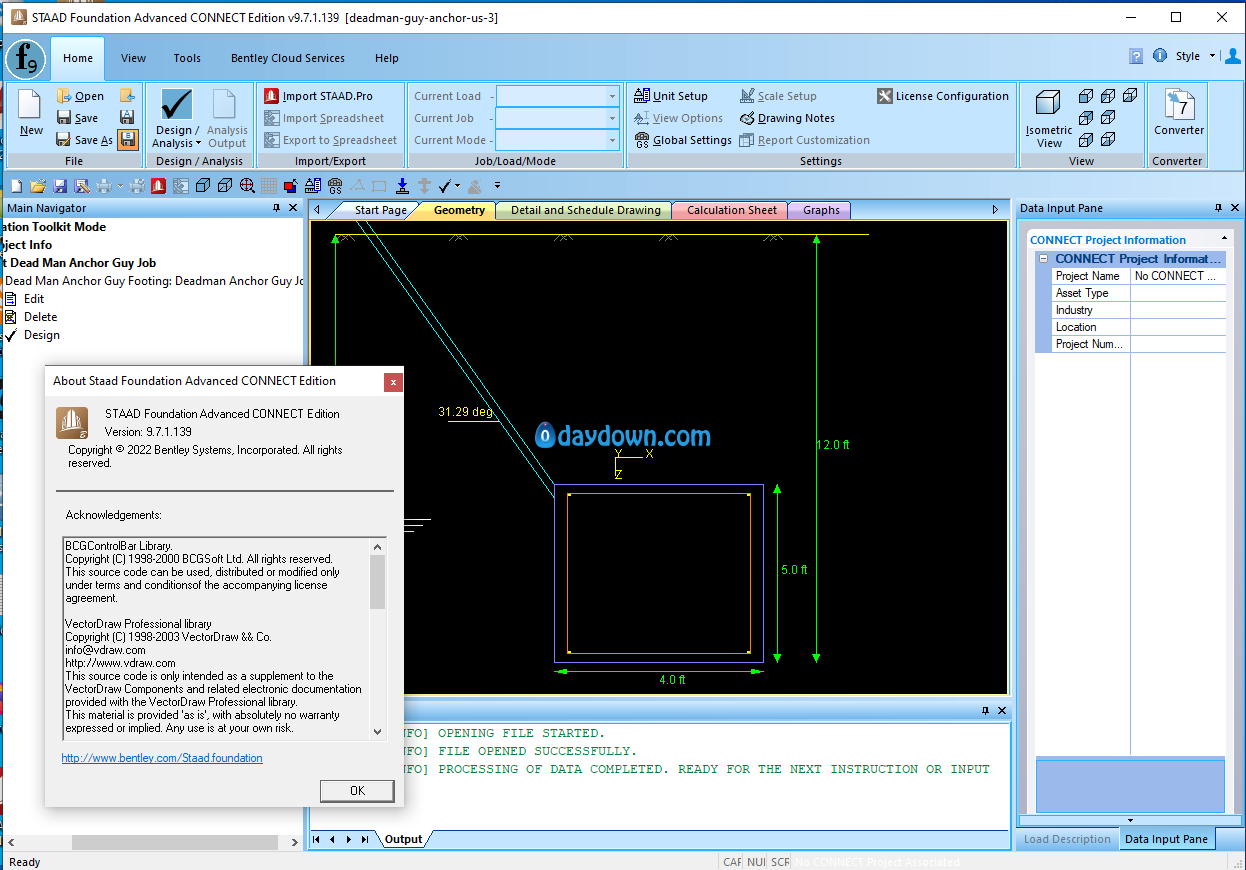Click Save As in the File group
The width and height of the screenshot is (1246, 870).
[84, 140]
